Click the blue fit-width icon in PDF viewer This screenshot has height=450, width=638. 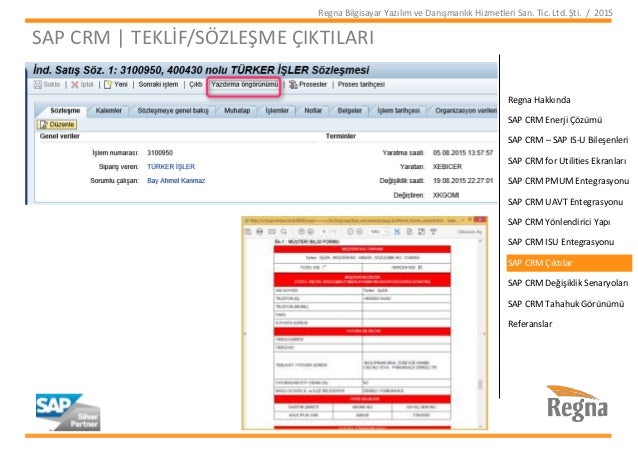coord(397,232)
